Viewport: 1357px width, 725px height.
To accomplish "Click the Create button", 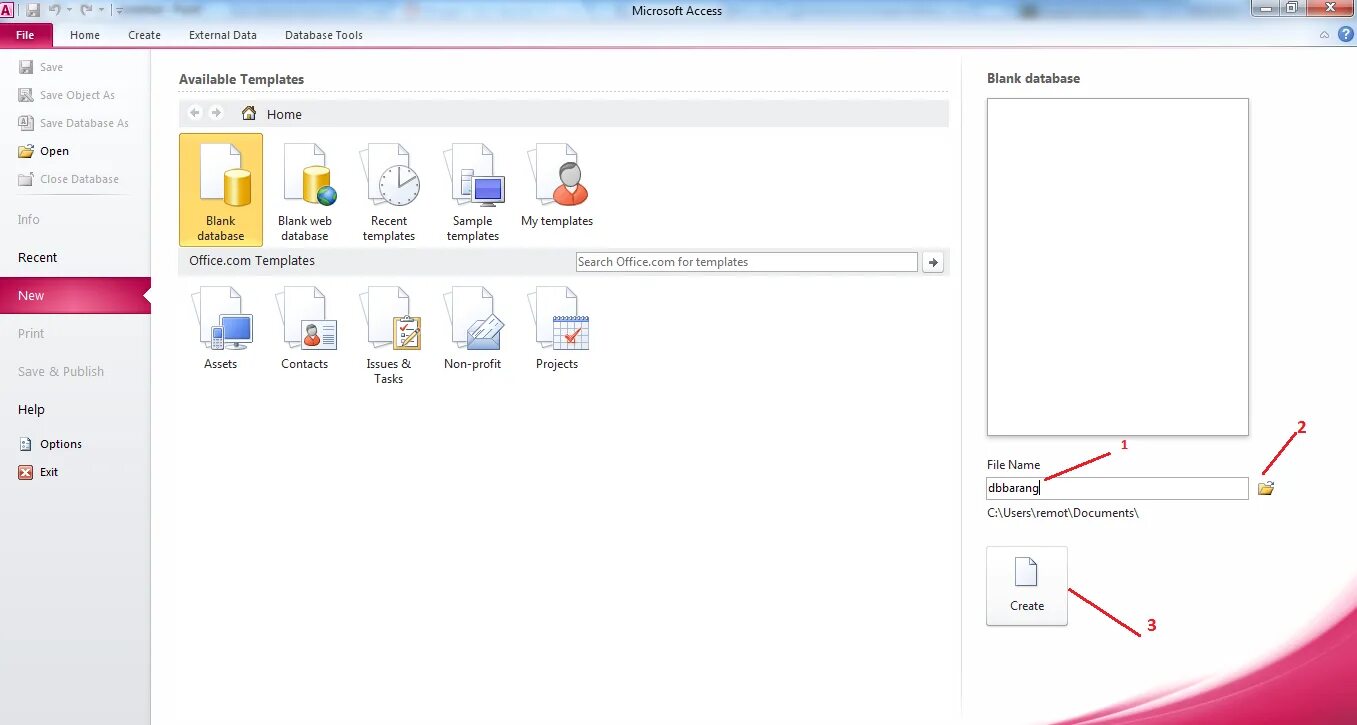I will click(x=1027, y=586).
